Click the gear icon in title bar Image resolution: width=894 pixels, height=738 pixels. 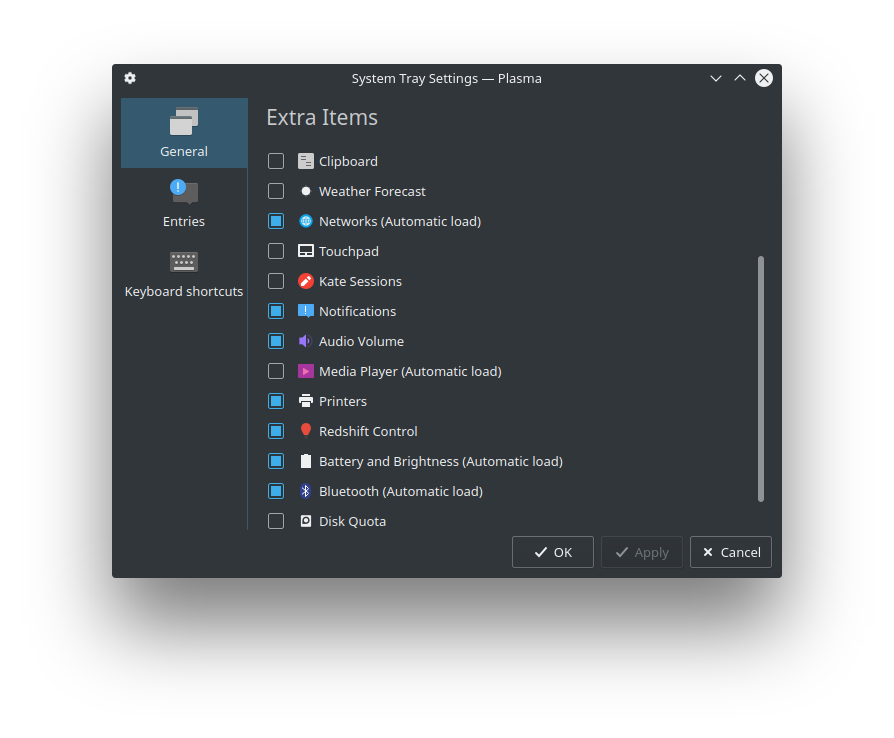pos(130,78)
